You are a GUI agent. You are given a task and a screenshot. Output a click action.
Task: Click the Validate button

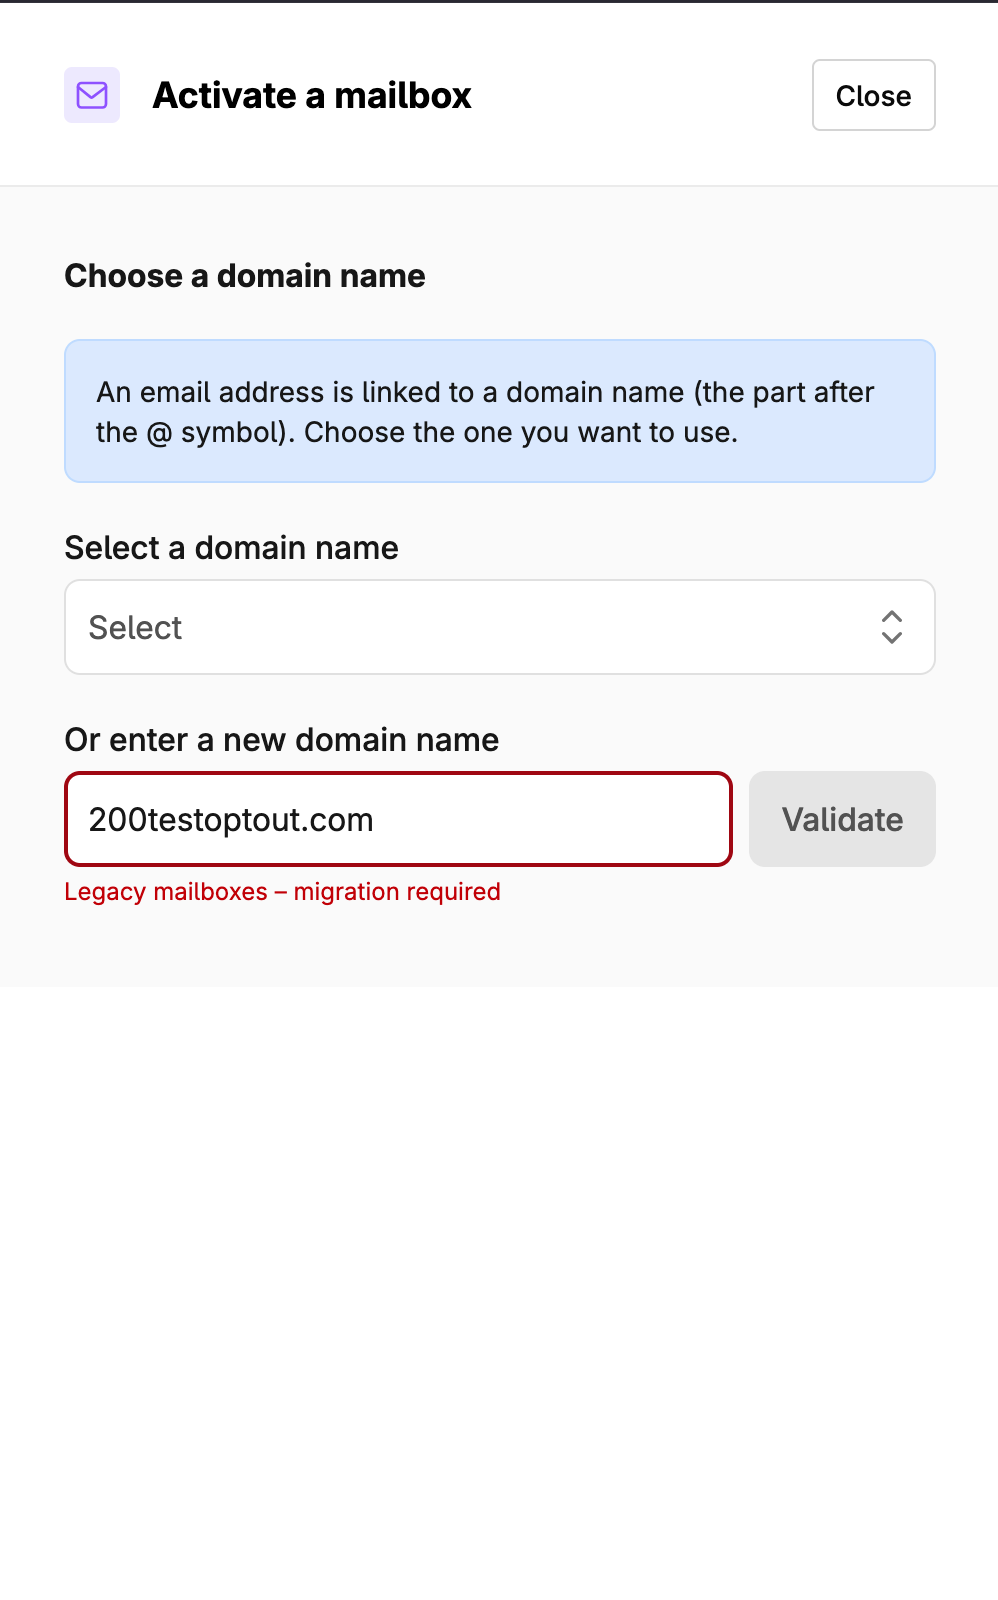tap(842, 819)
